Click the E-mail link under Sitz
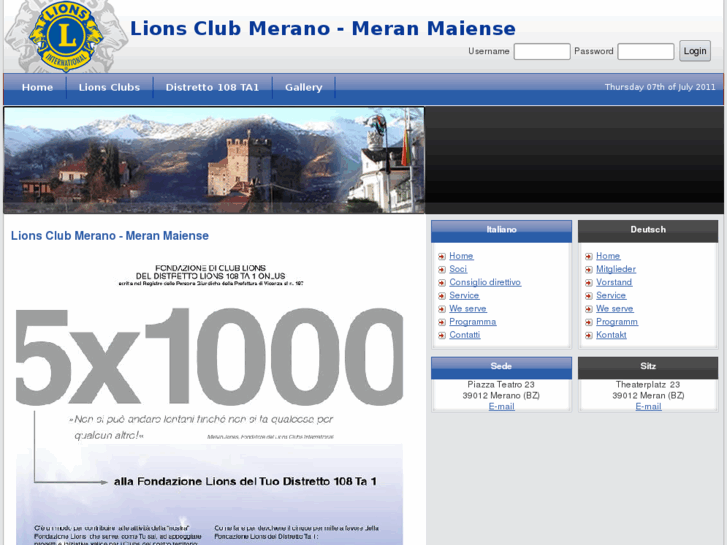Screen dimensions: 727x545 coord(648,407)
